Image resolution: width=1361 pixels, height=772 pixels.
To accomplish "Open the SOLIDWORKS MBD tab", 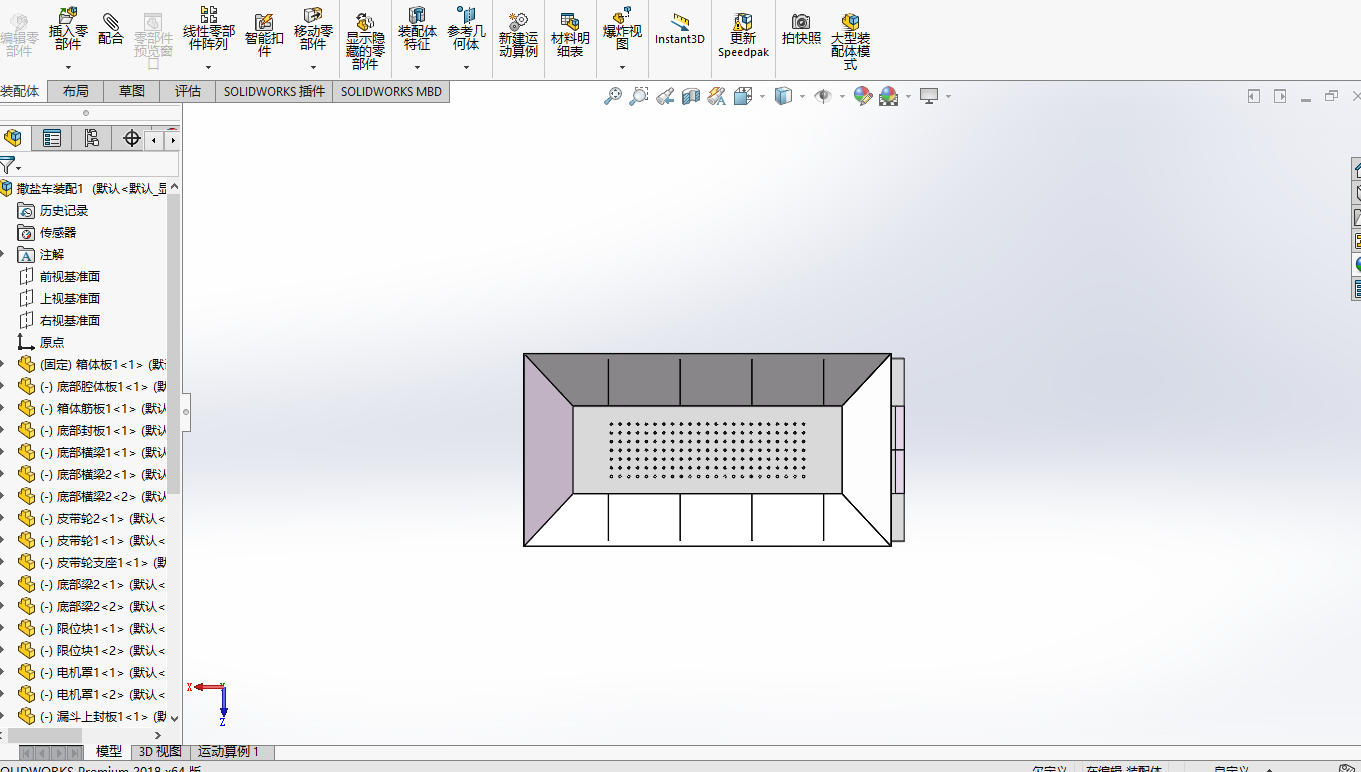I will (x=391, y=91).
